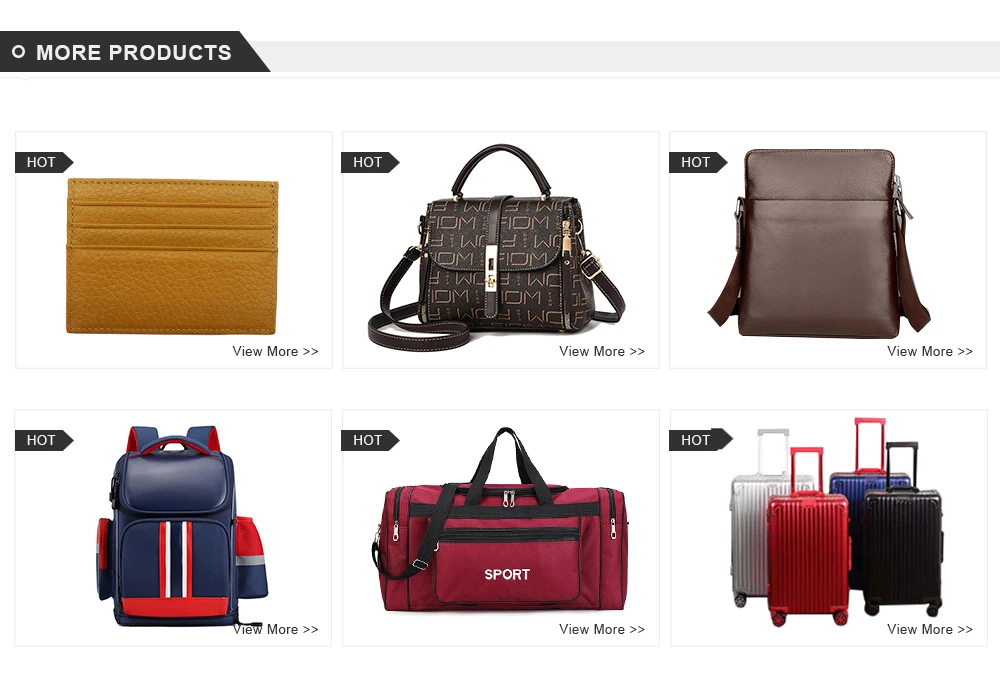View More for SPORT duffel bag
1000x679 pixels.
(x=602, y=629)
